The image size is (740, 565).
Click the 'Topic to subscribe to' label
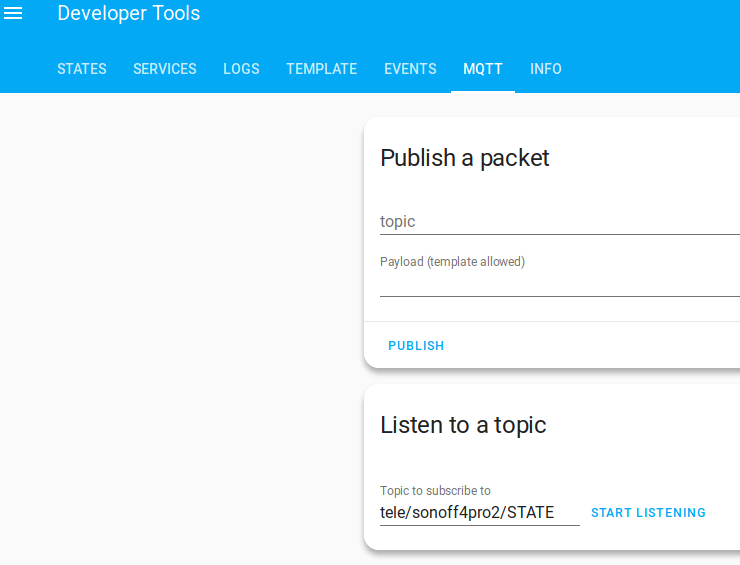tap(435, 491)
